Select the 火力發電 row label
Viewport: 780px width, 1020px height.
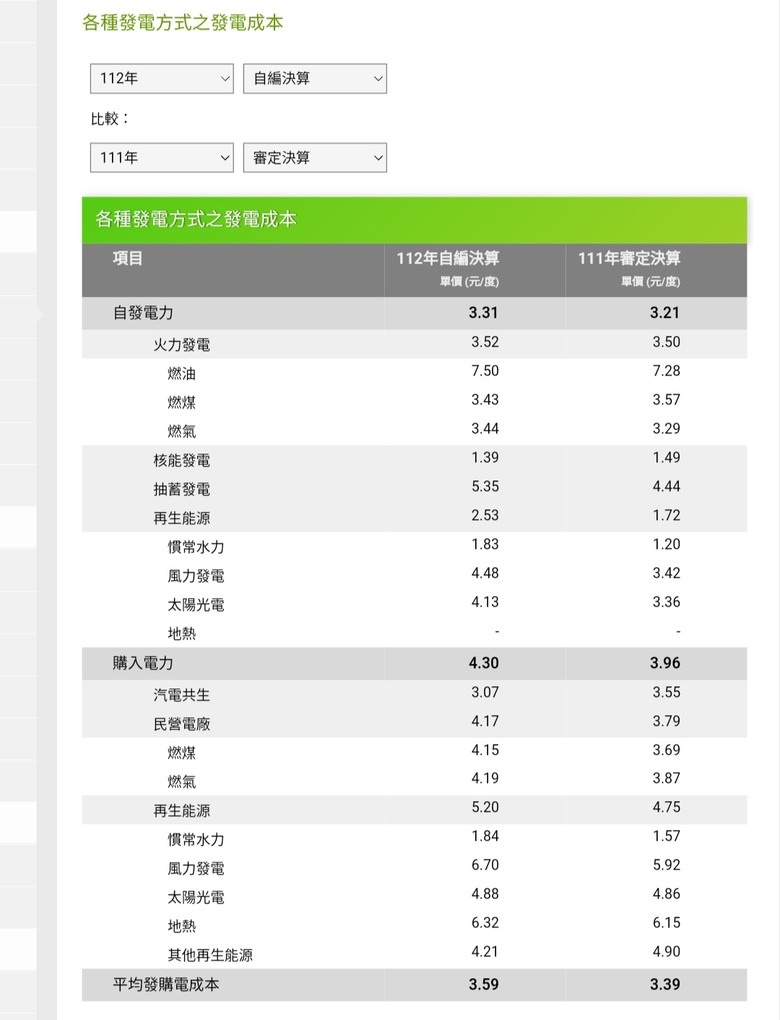point(182,345)
